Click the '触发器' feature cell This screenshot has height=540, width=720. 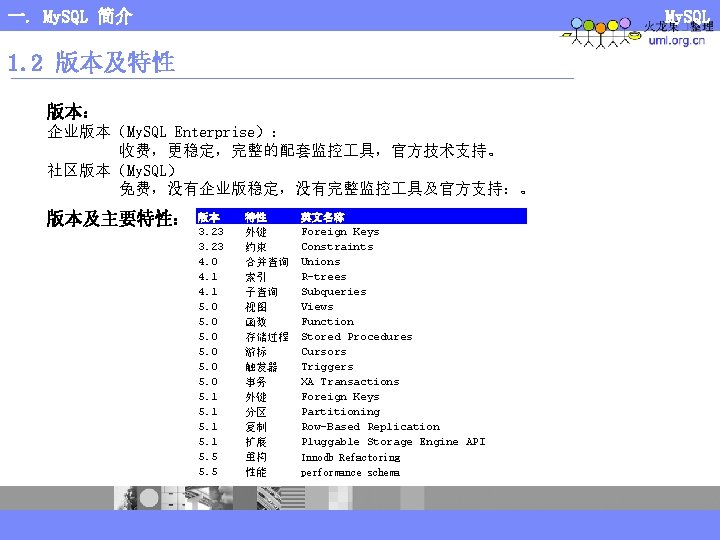point(261,367)
